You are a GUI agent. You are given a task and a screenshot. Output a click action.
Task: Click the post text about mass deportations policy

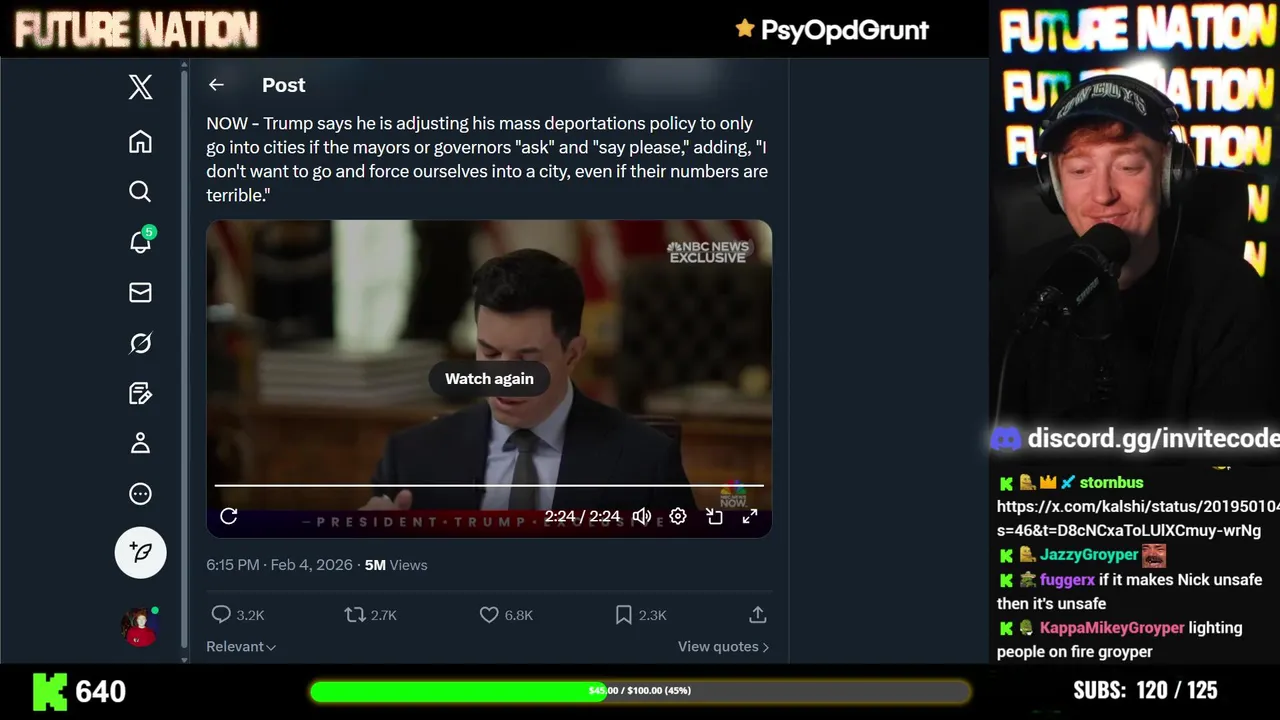click(x=487, y=159)
